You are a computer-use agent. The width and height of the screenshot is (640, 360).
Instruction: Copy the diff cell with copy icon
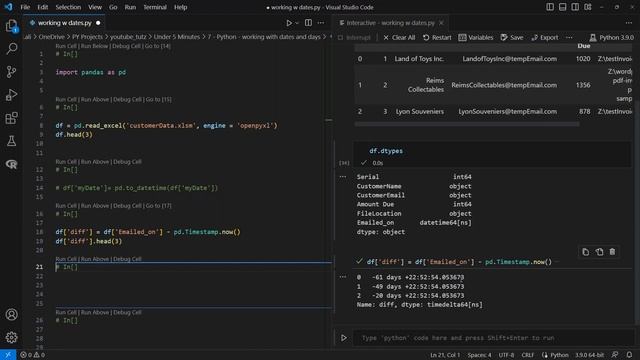click(586, 252)
